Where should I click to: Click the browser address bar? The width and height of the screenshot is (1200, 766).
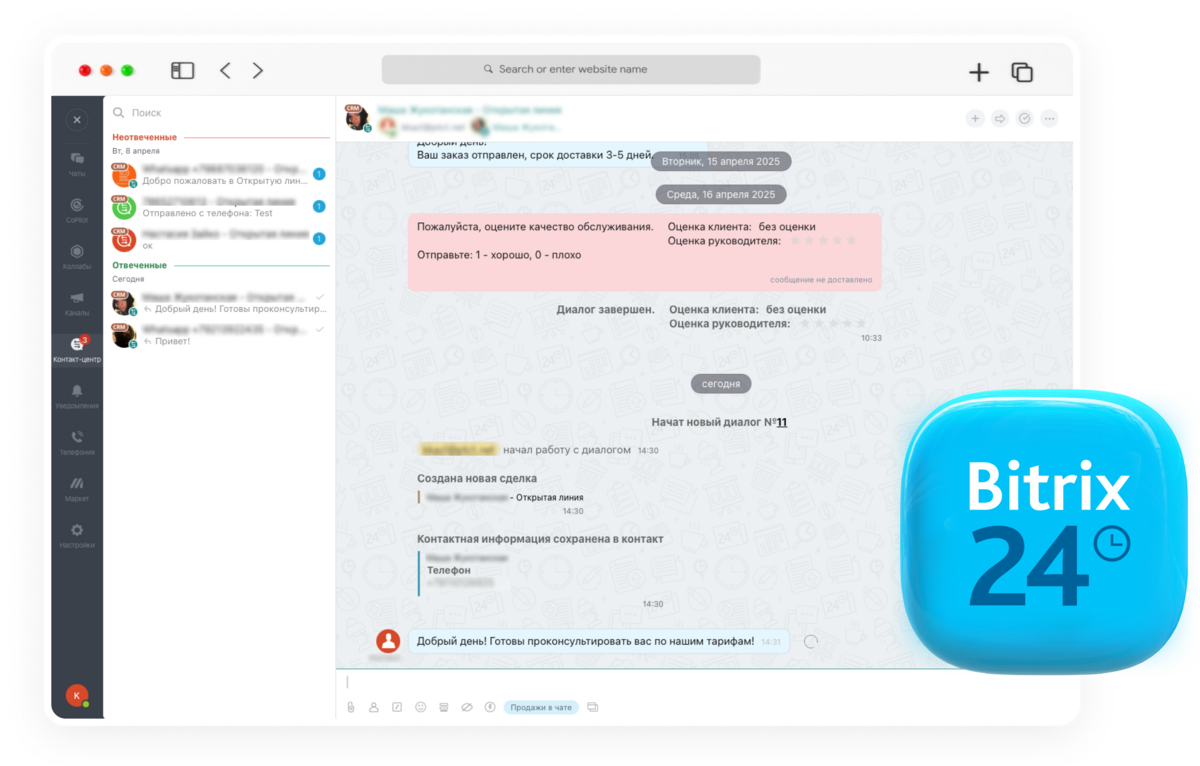click(x=571, y=69)
